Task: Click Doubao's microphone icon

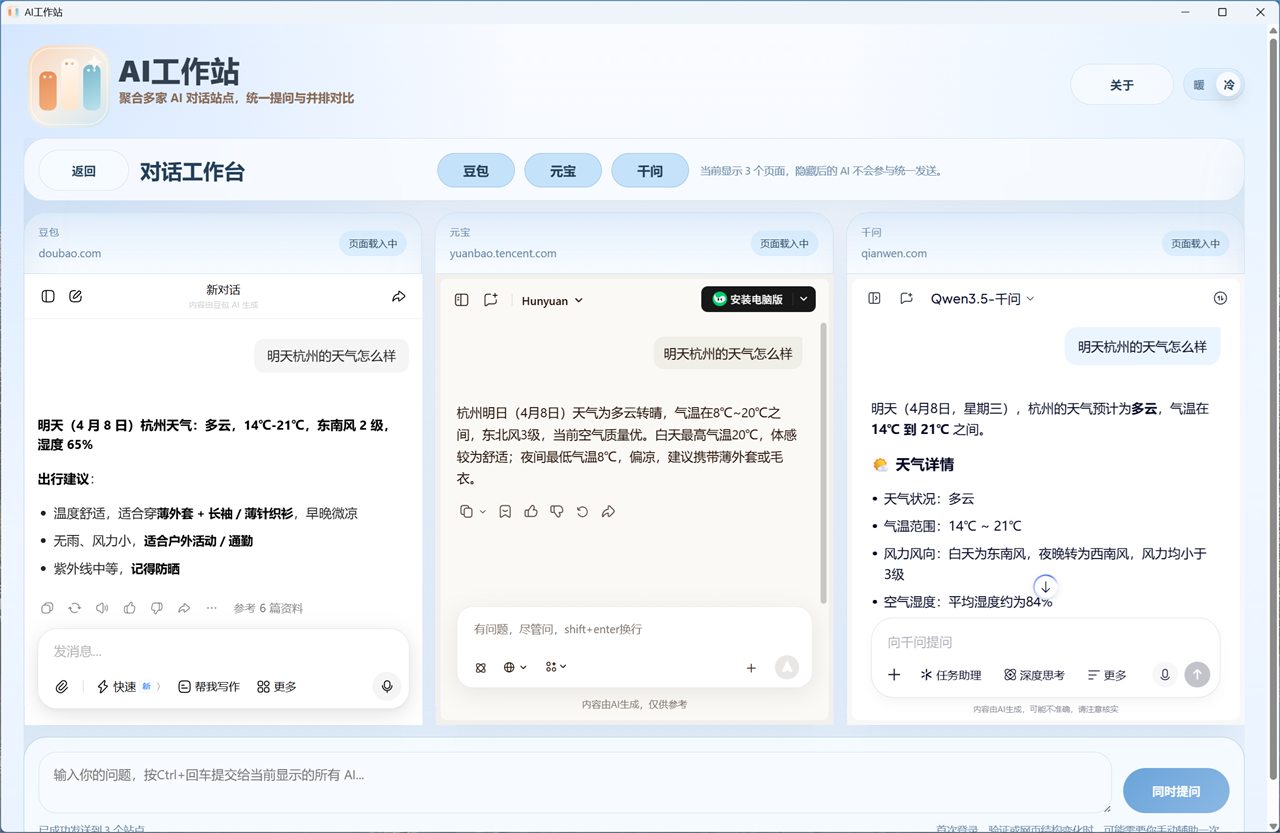Action: click(x=387, y=687)
